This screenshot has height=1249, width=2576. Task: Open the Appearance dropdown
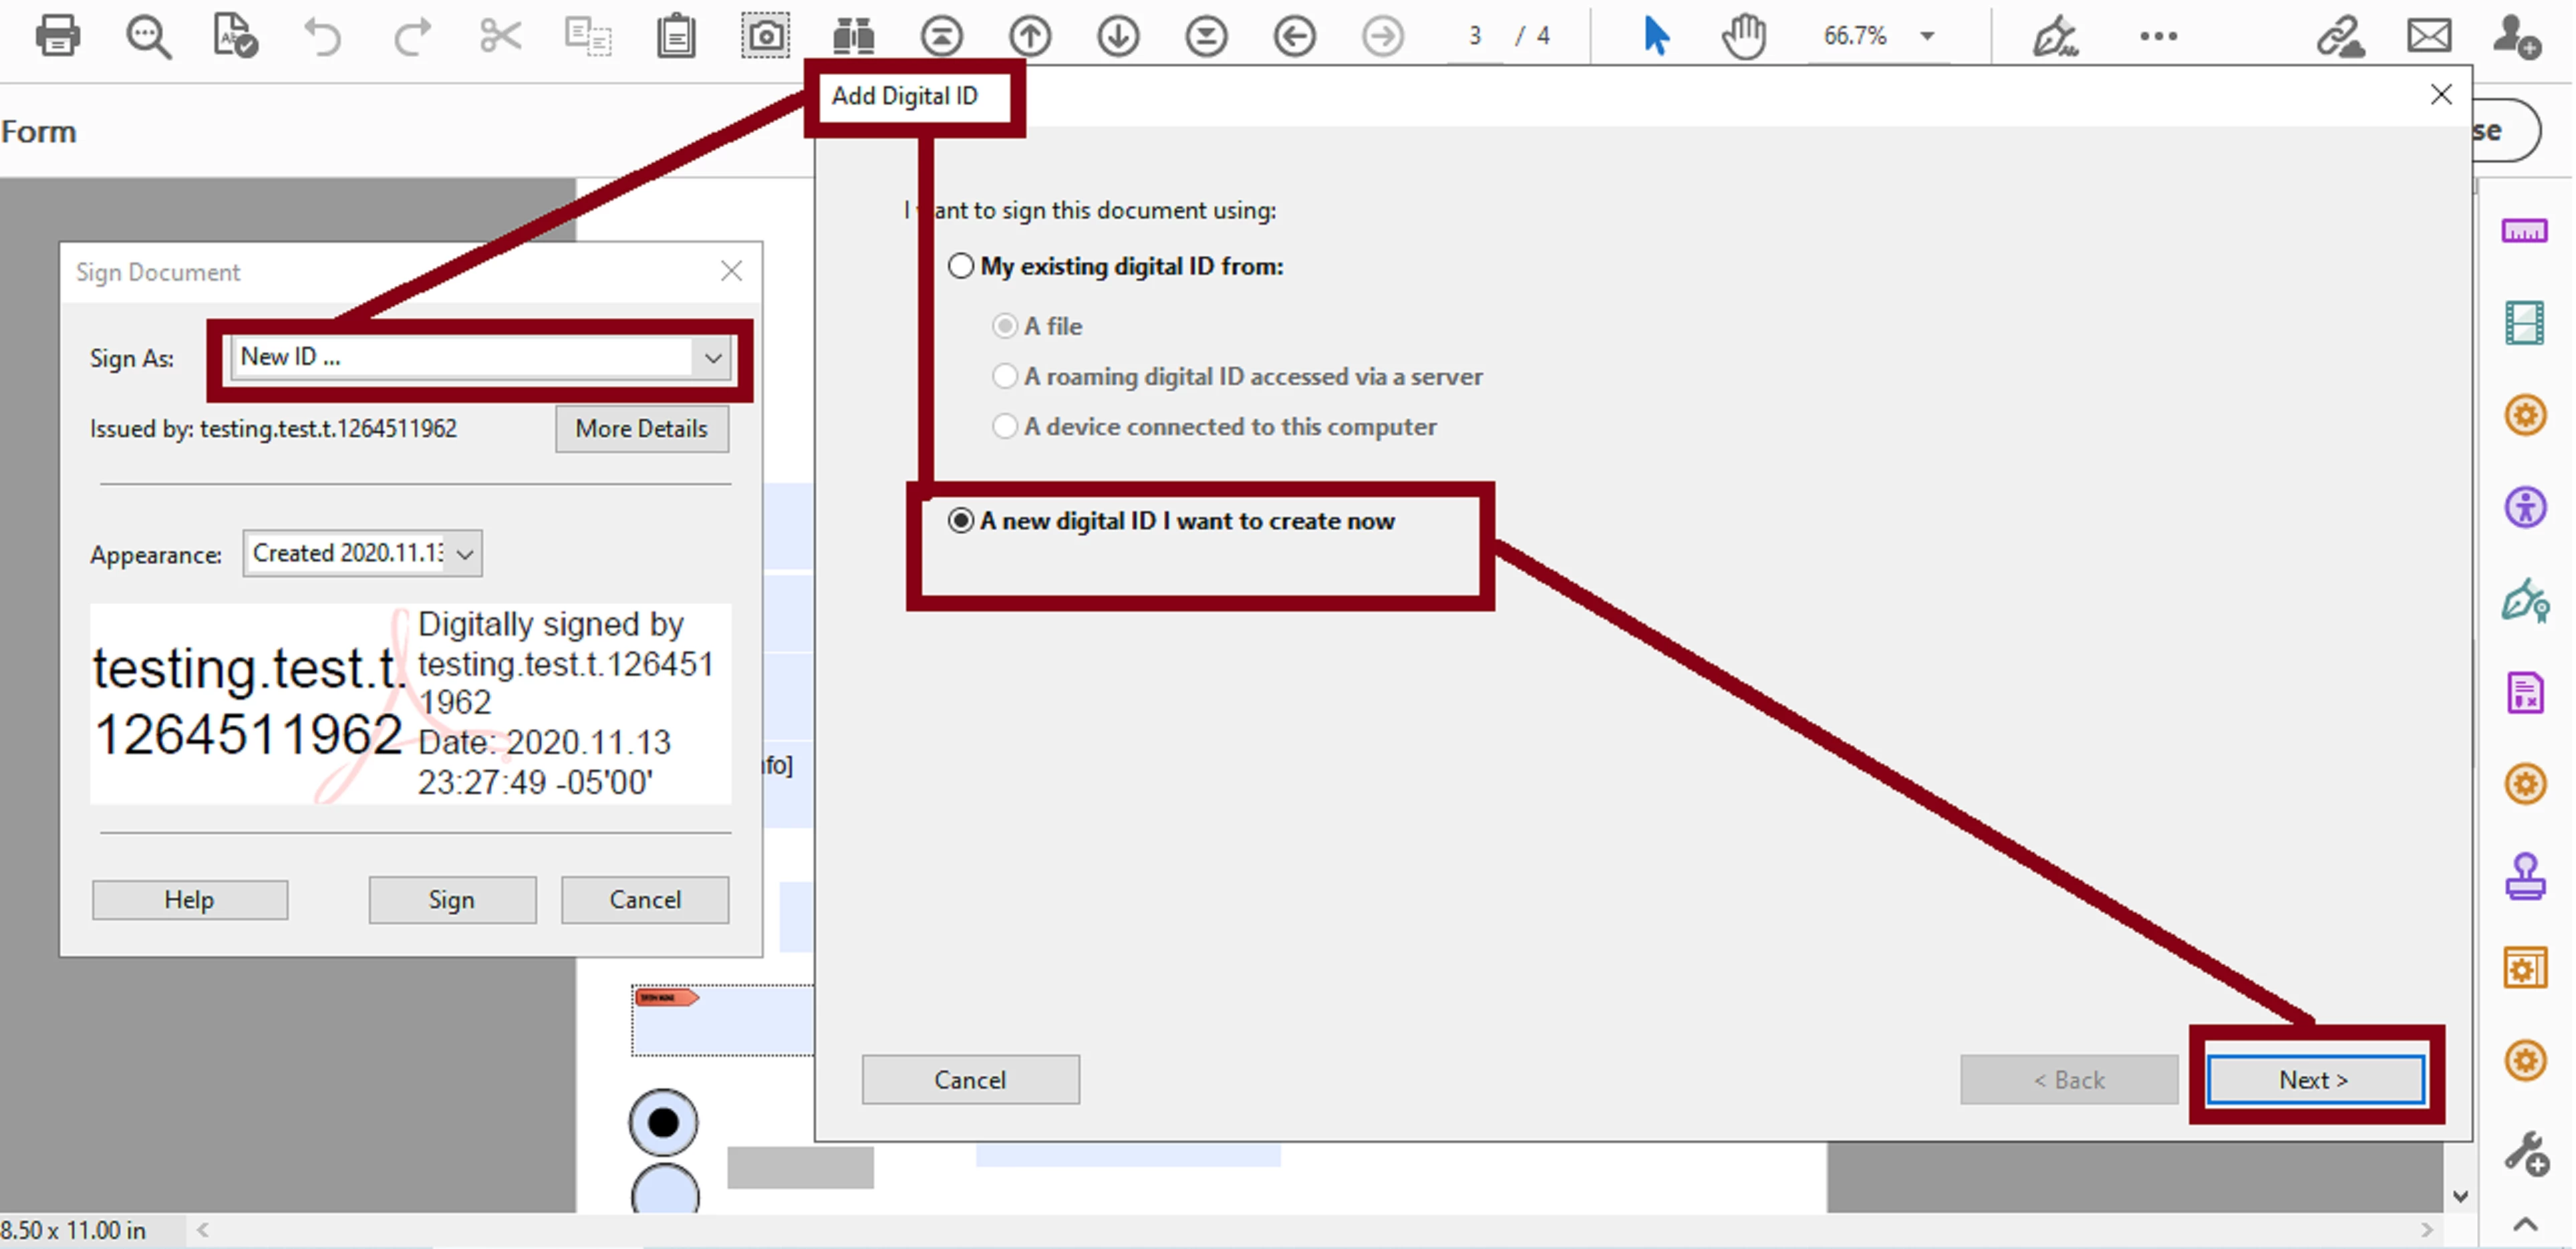(465, 554)
